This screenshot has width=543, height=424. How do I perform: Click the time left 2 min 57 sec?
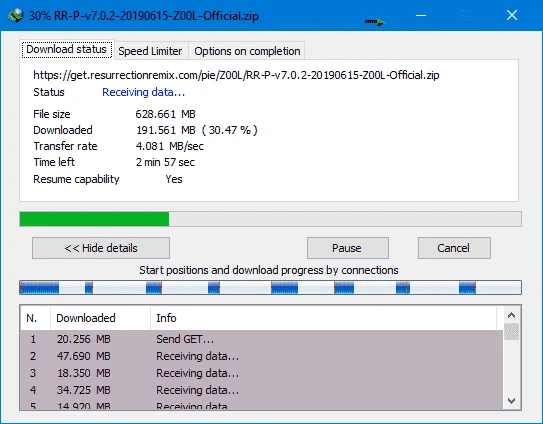165,162
